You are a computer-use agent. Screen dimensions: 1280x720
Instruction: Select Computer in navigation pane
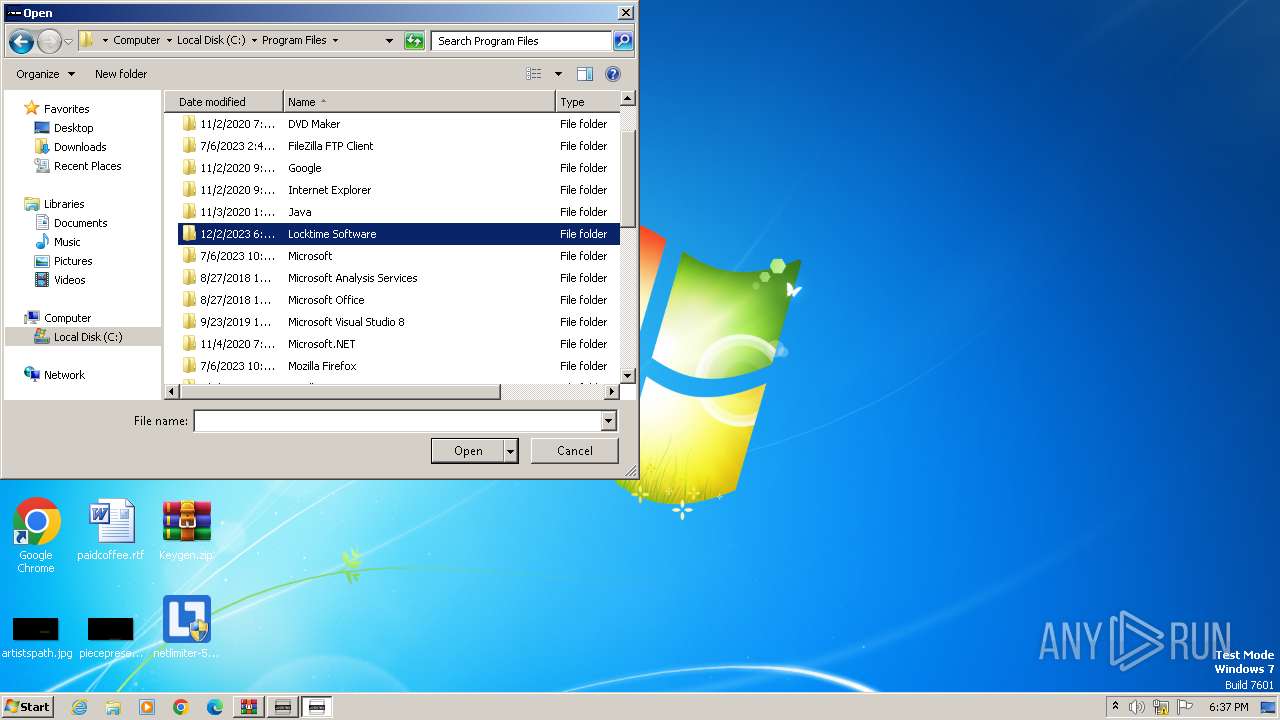coord(67,318)
